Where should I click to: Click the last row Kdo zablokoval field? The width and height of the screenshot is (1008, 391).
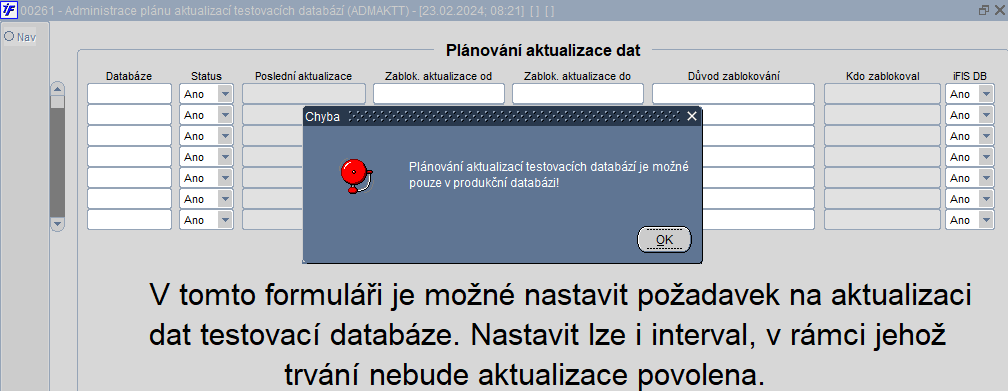(x=882, y=220)
